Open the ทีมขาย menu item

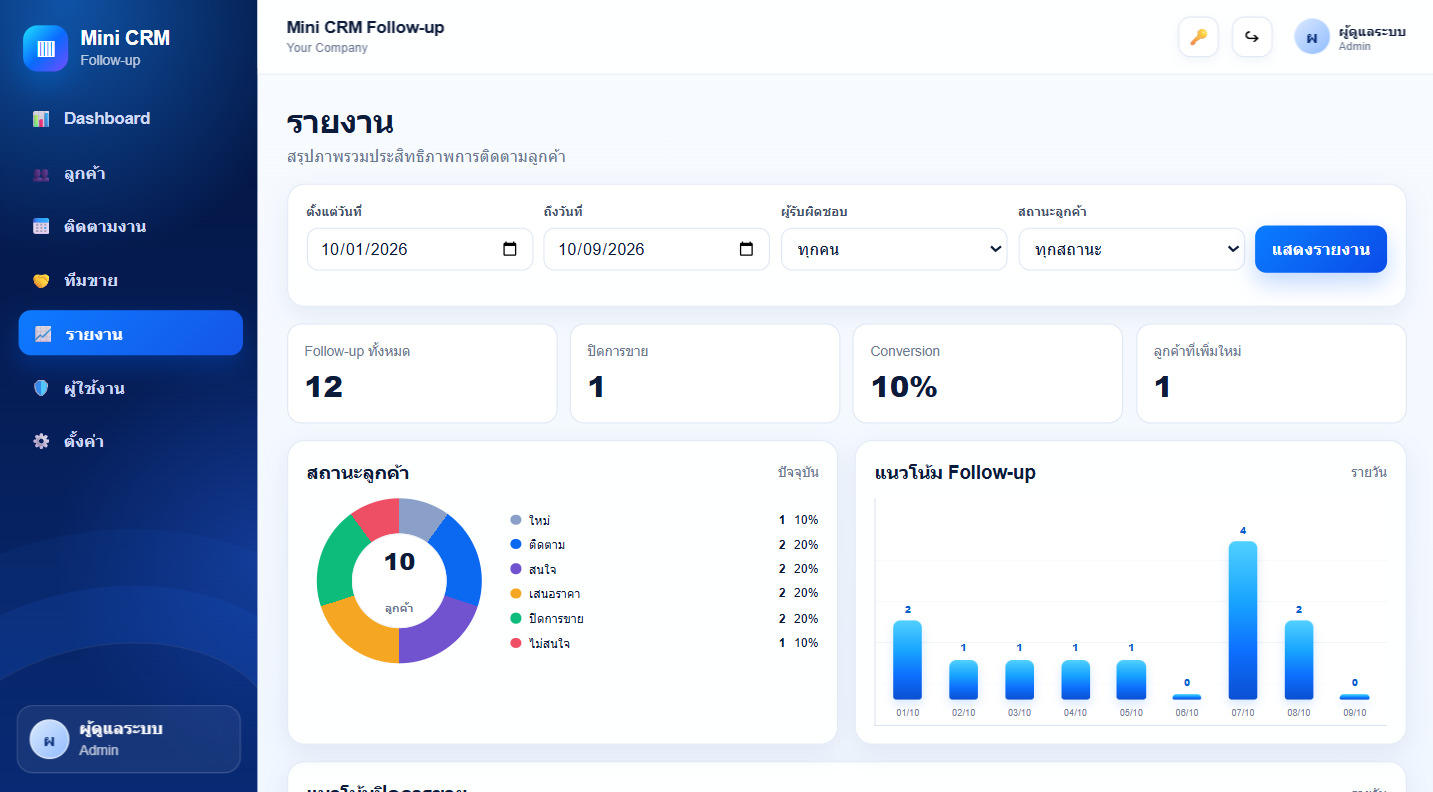130,280
